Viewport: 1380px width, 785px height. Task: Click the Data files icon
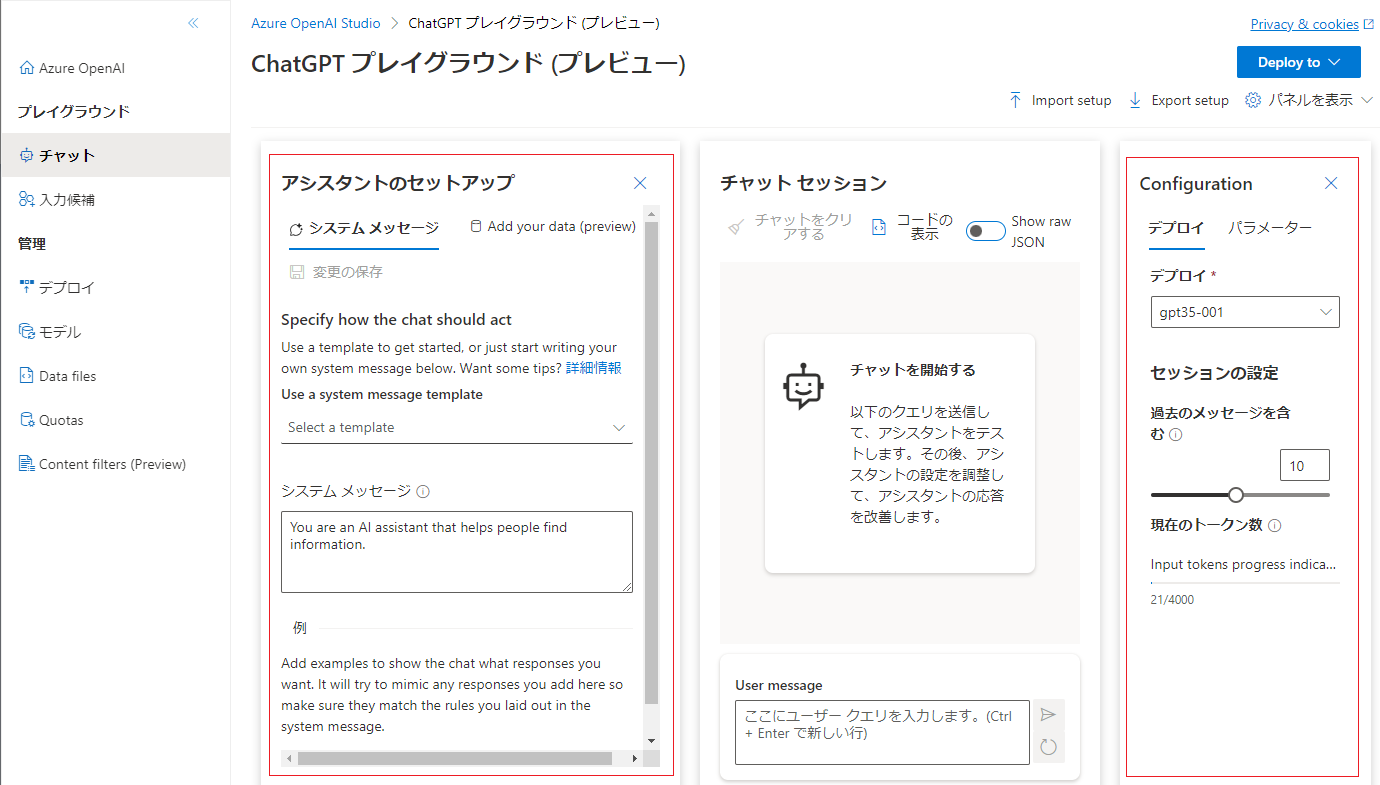coord(27,376)
